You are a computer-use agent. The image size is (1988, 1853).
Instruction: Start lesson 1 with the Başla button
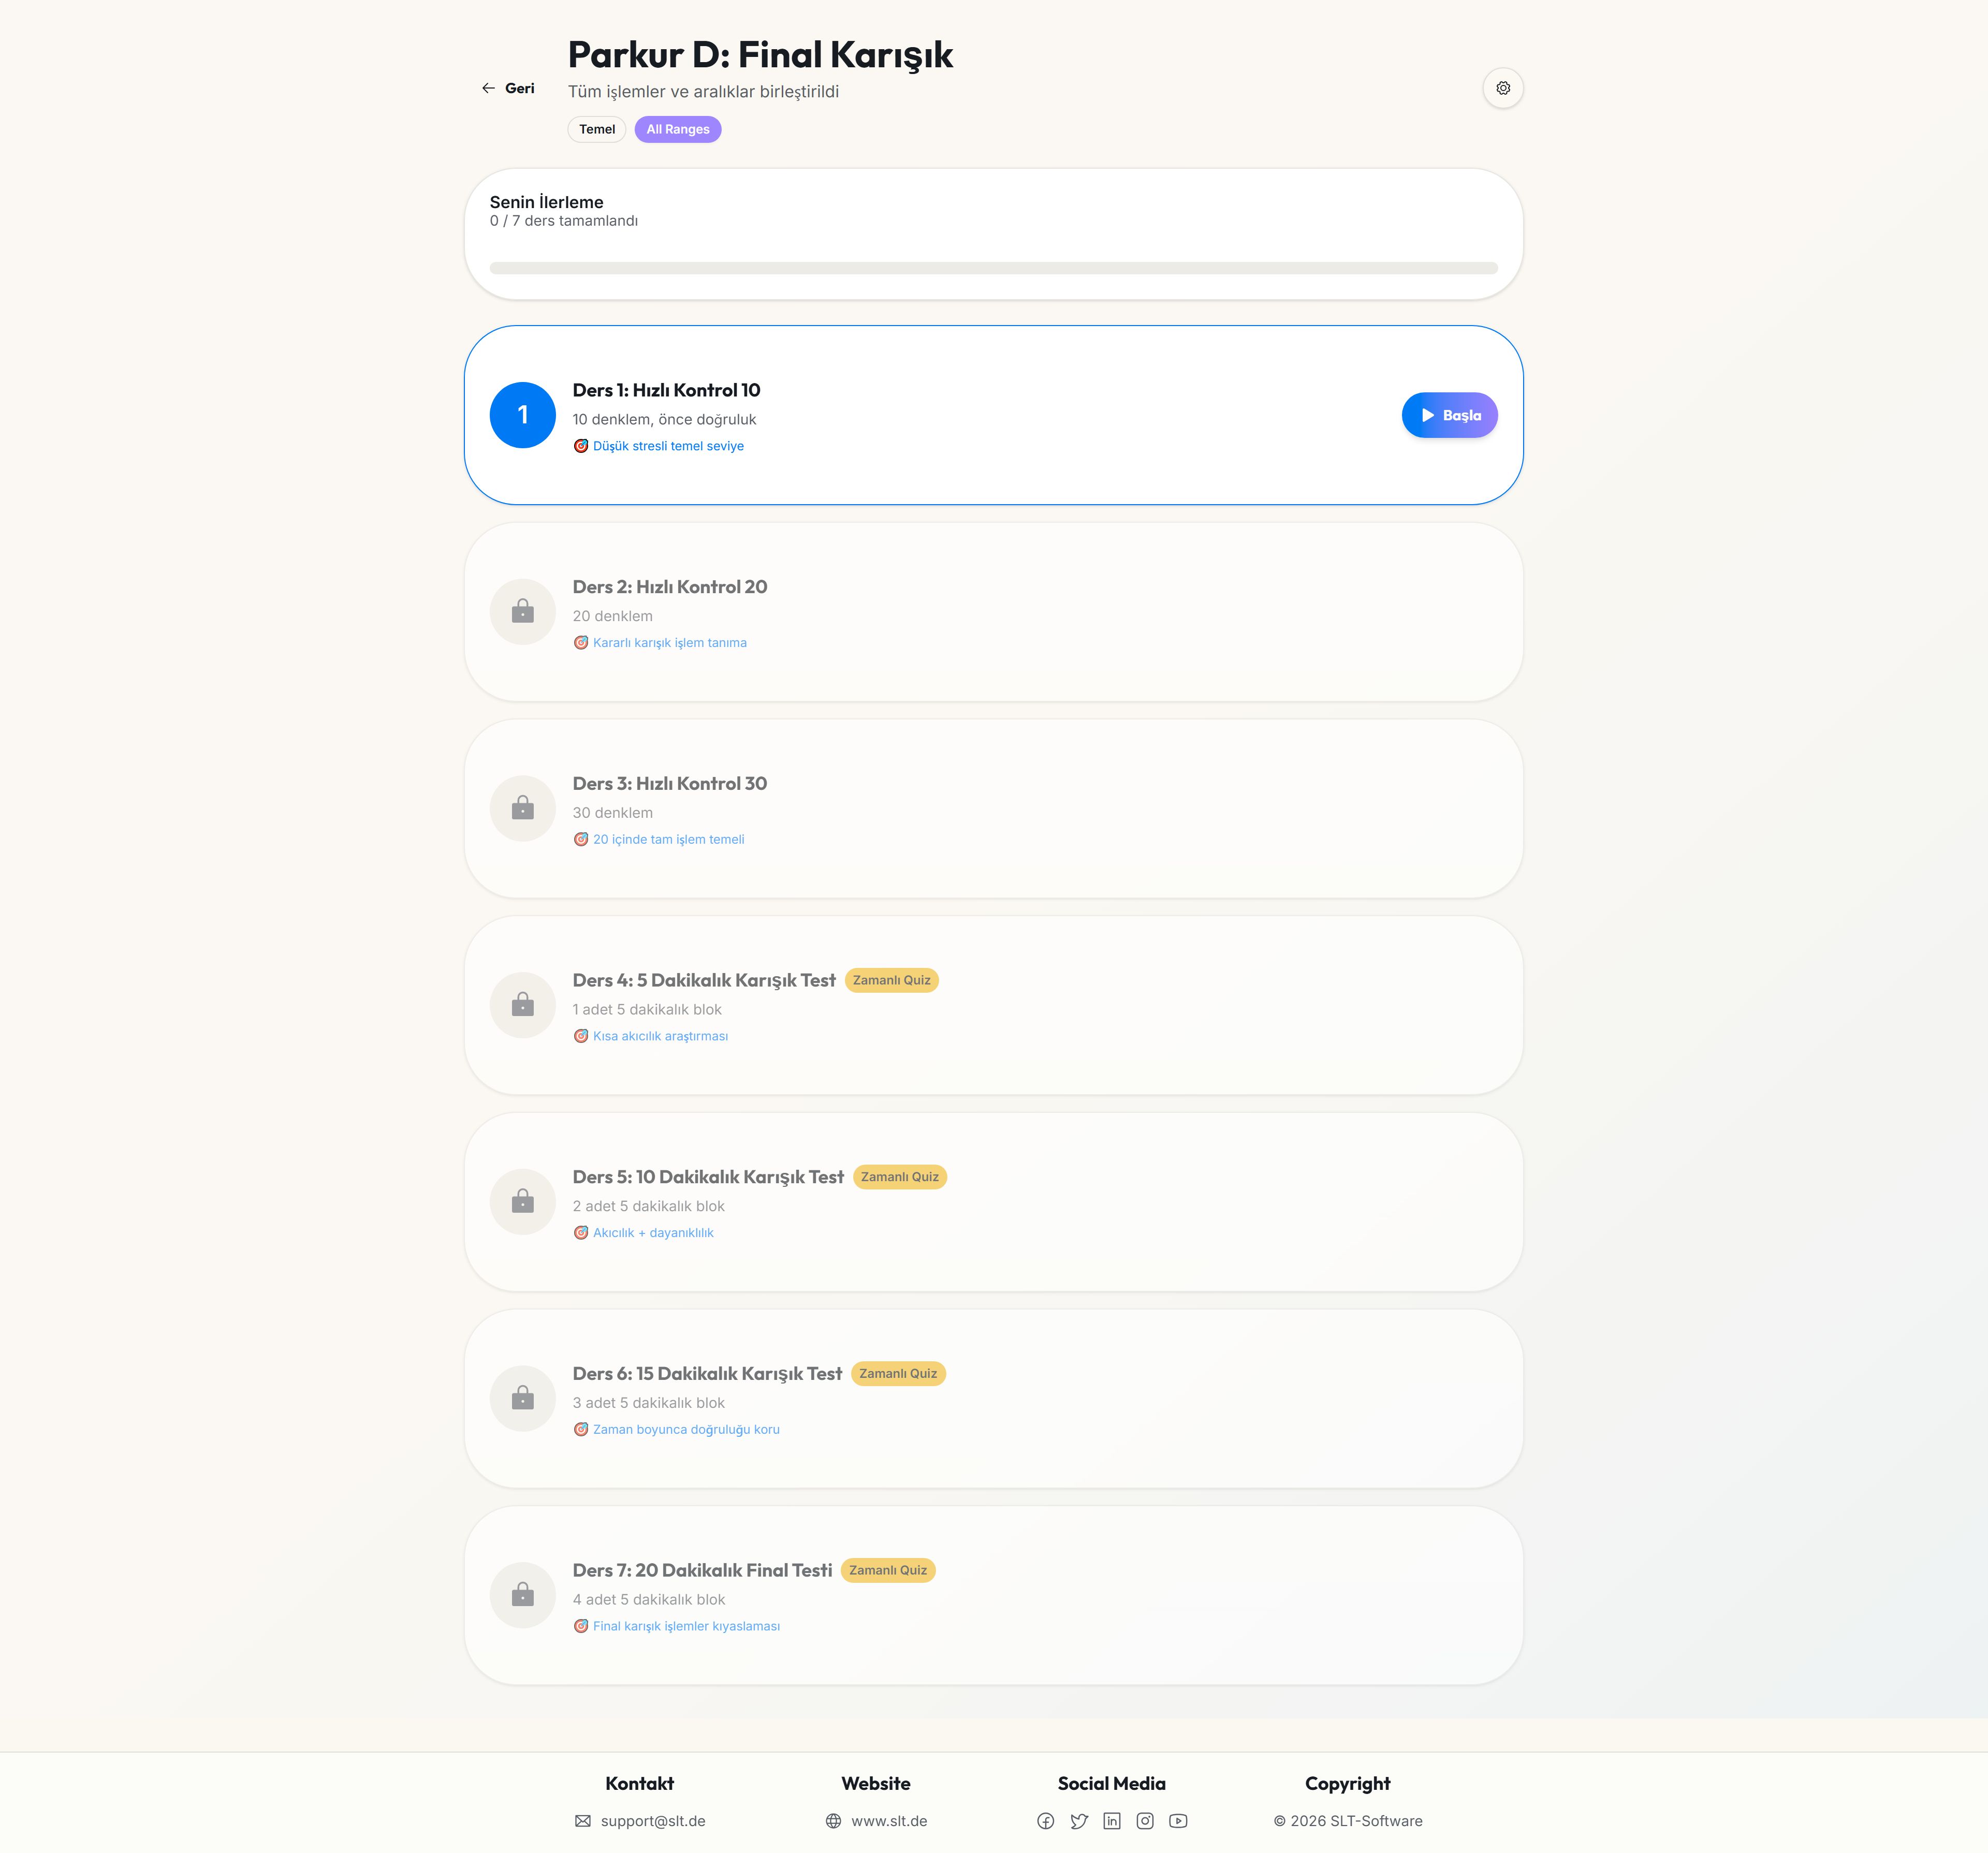pyautogui.click(x=1449, y=415)
